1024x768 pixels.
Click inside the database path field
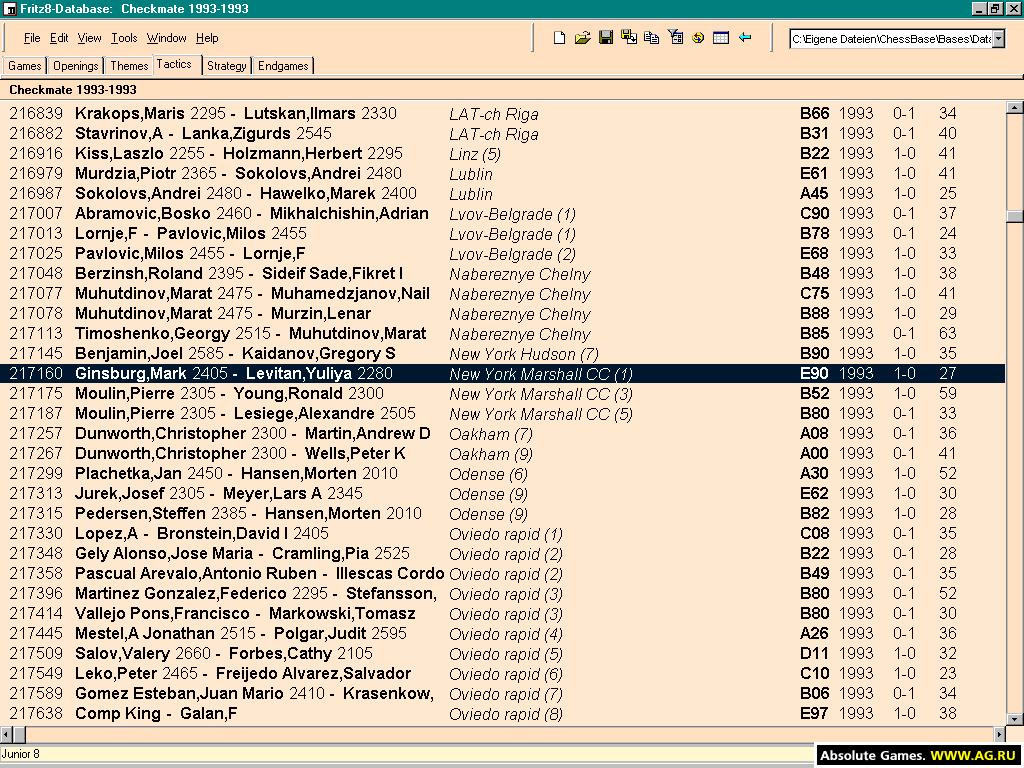(891, 39)
